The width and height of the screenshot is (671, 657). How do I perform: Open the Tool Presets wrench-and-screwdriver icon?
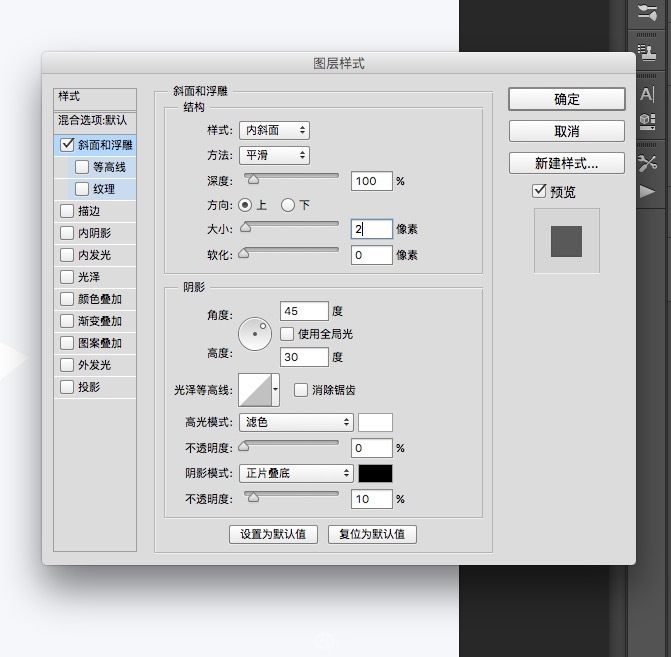tap(647, 163)
